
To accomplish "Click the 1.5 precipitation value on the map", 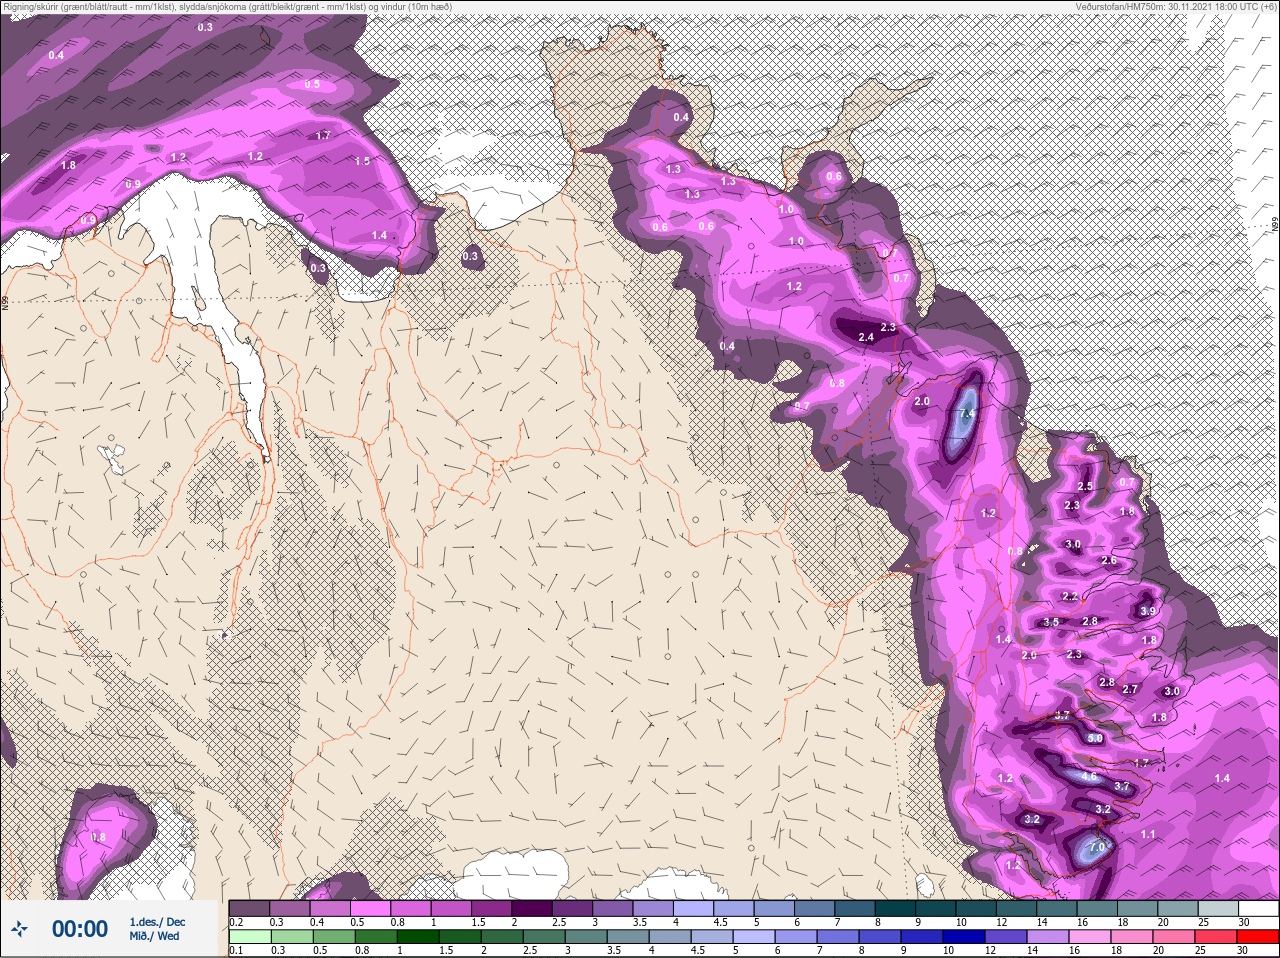I will [363, 160].
